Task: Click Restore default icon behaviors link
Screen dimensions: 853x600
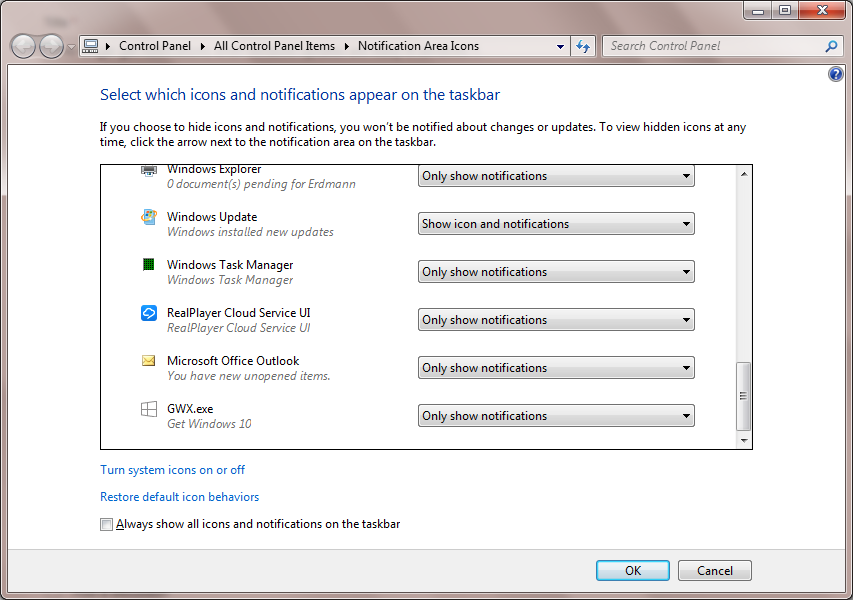Action: coord(180,497)
